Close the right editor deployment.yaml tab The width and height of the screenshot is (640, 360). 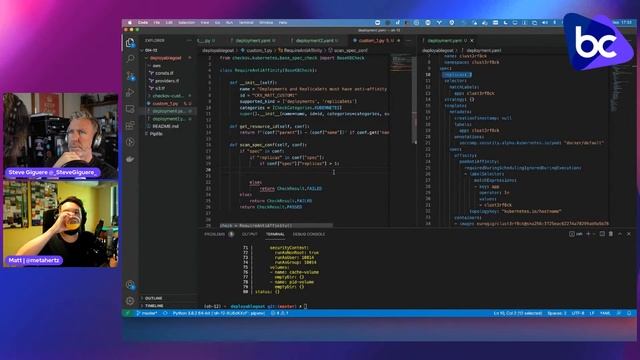coord(472,41)
